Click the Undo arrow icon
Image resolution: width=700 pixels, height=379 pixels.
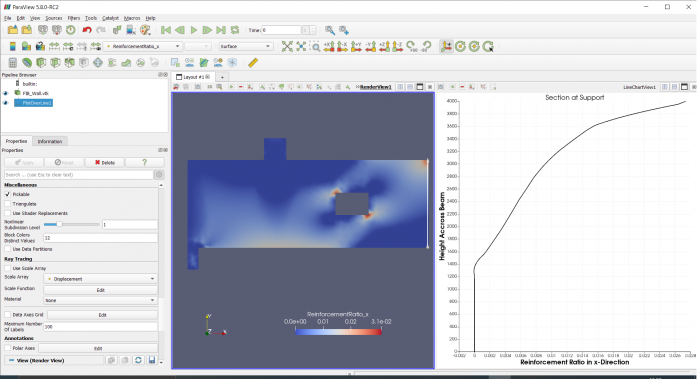[x=87, y=30]
